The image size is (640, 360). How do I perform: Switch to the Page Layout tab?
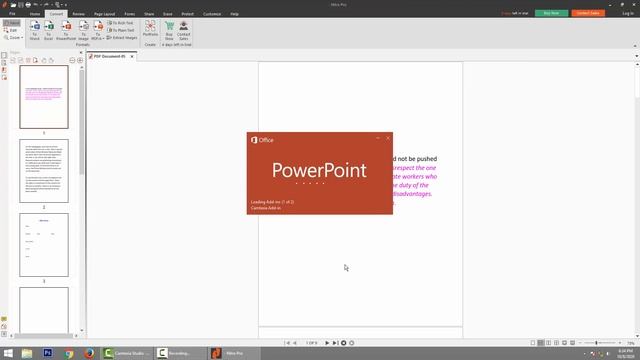click(x=104, y=14)
